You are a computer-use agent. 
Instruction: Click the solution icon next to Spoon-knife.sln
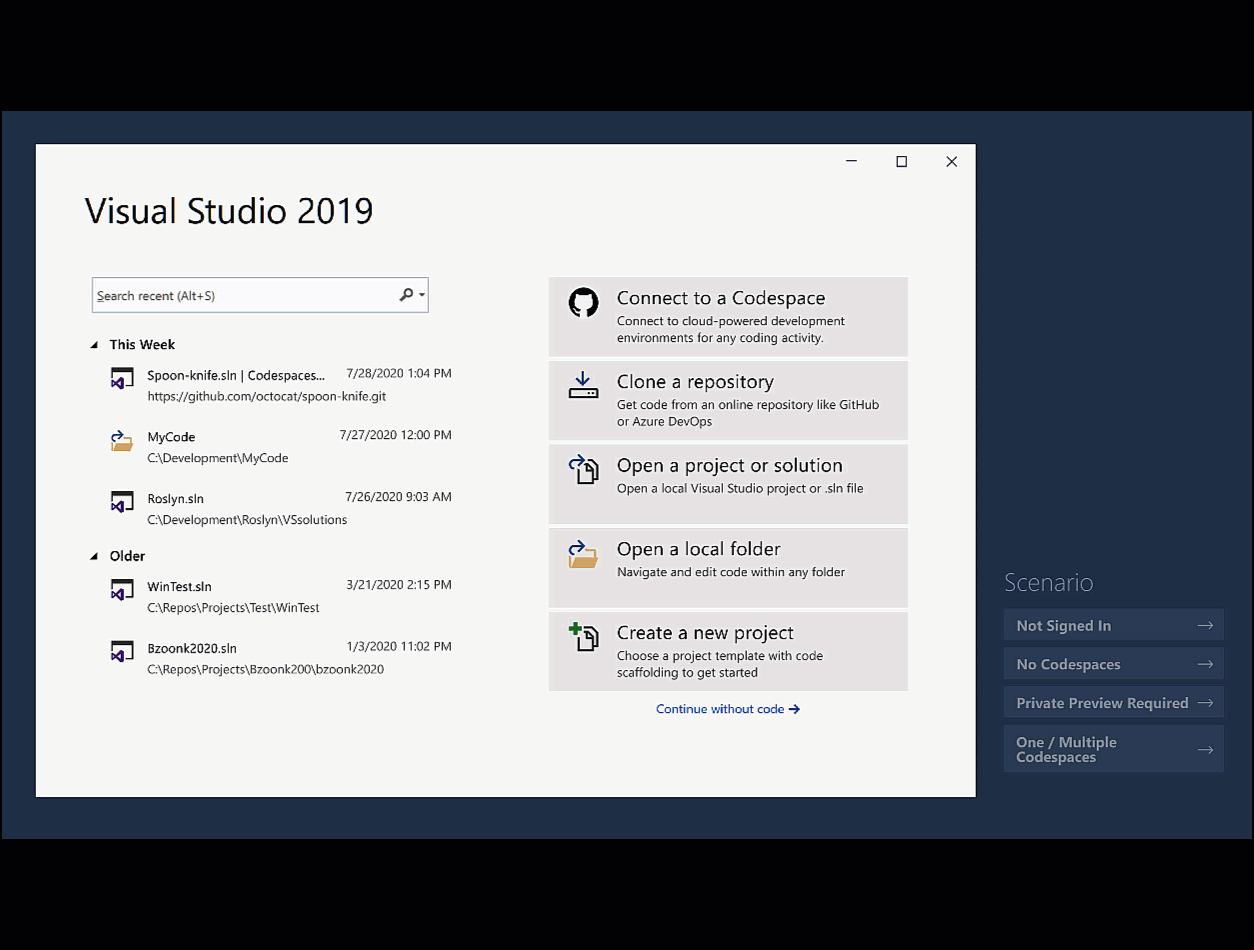[x=122, y=379]
